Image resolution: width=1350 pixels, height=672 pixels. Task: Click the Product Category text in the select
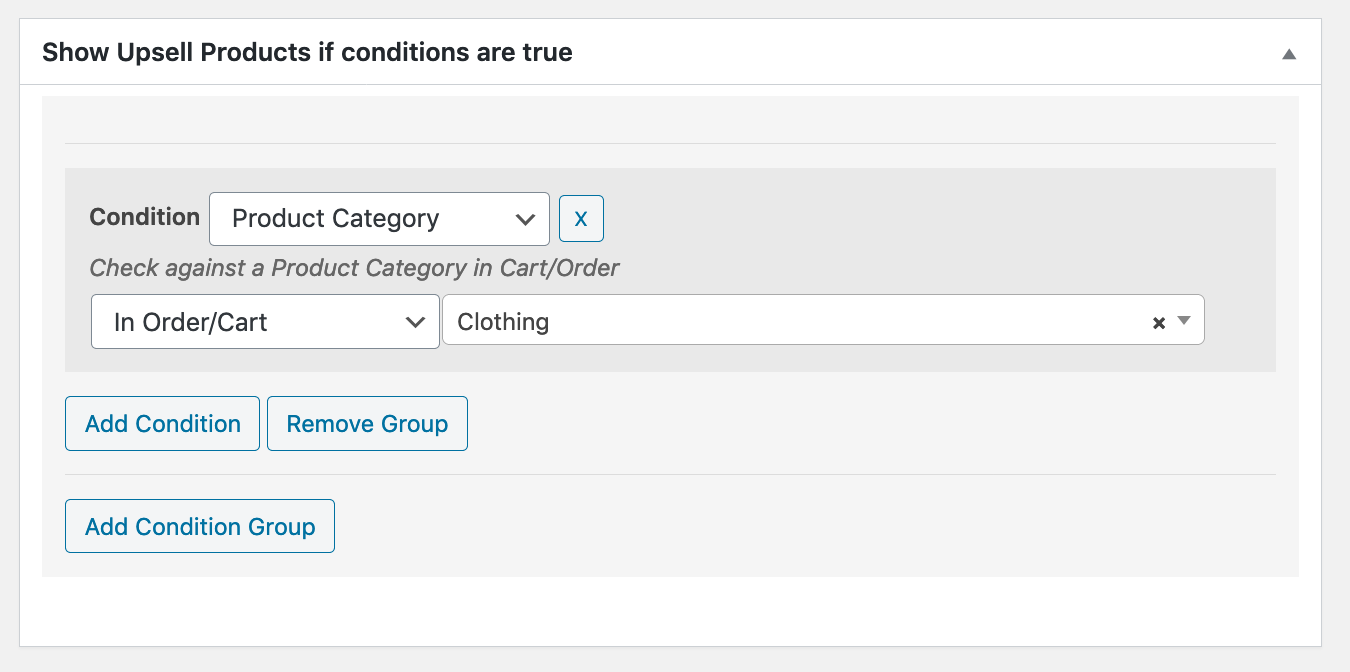335,219
